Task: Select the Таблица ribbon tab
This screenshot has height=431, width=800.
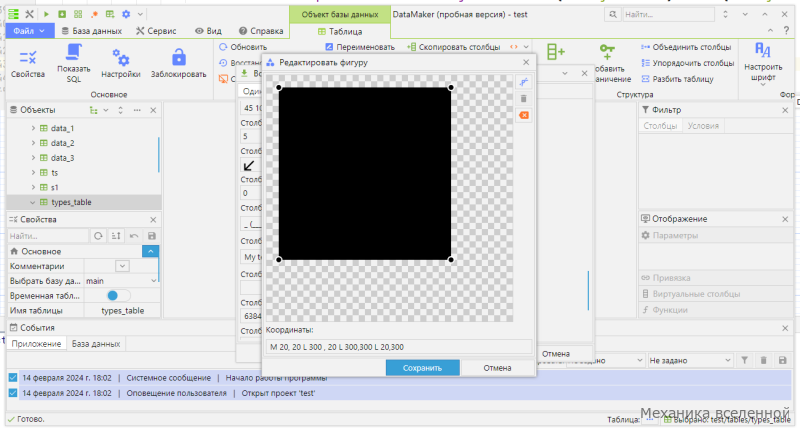Action: (340, 32)
